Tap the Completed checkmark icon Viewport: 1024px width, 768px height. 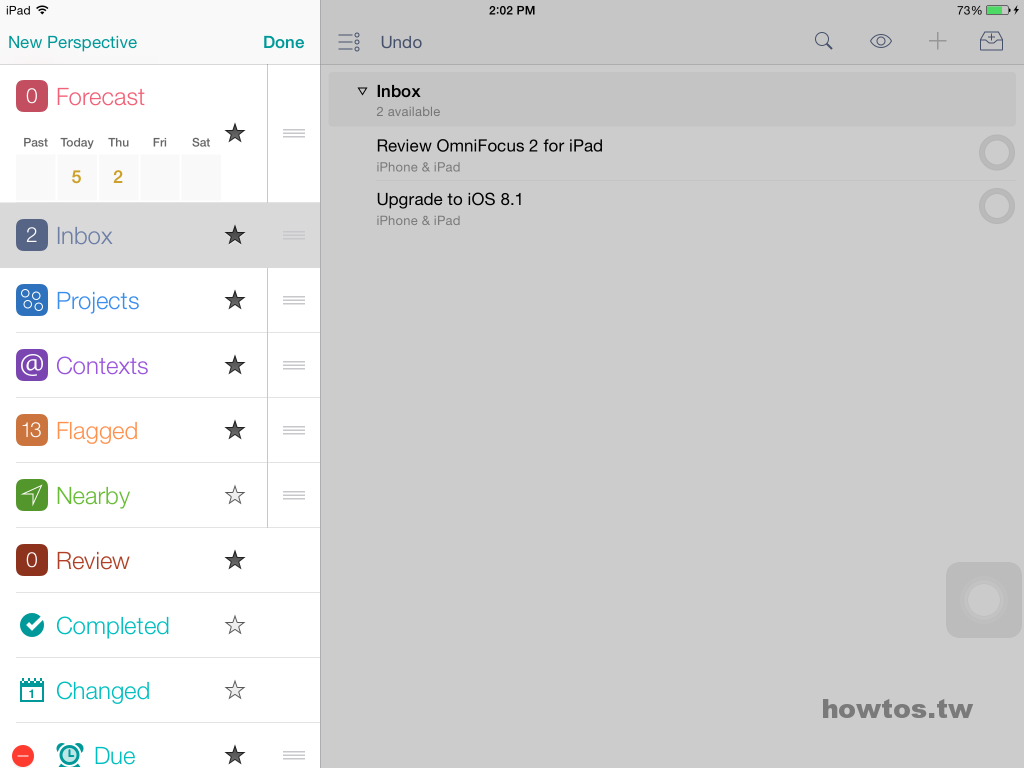[31, 625]
